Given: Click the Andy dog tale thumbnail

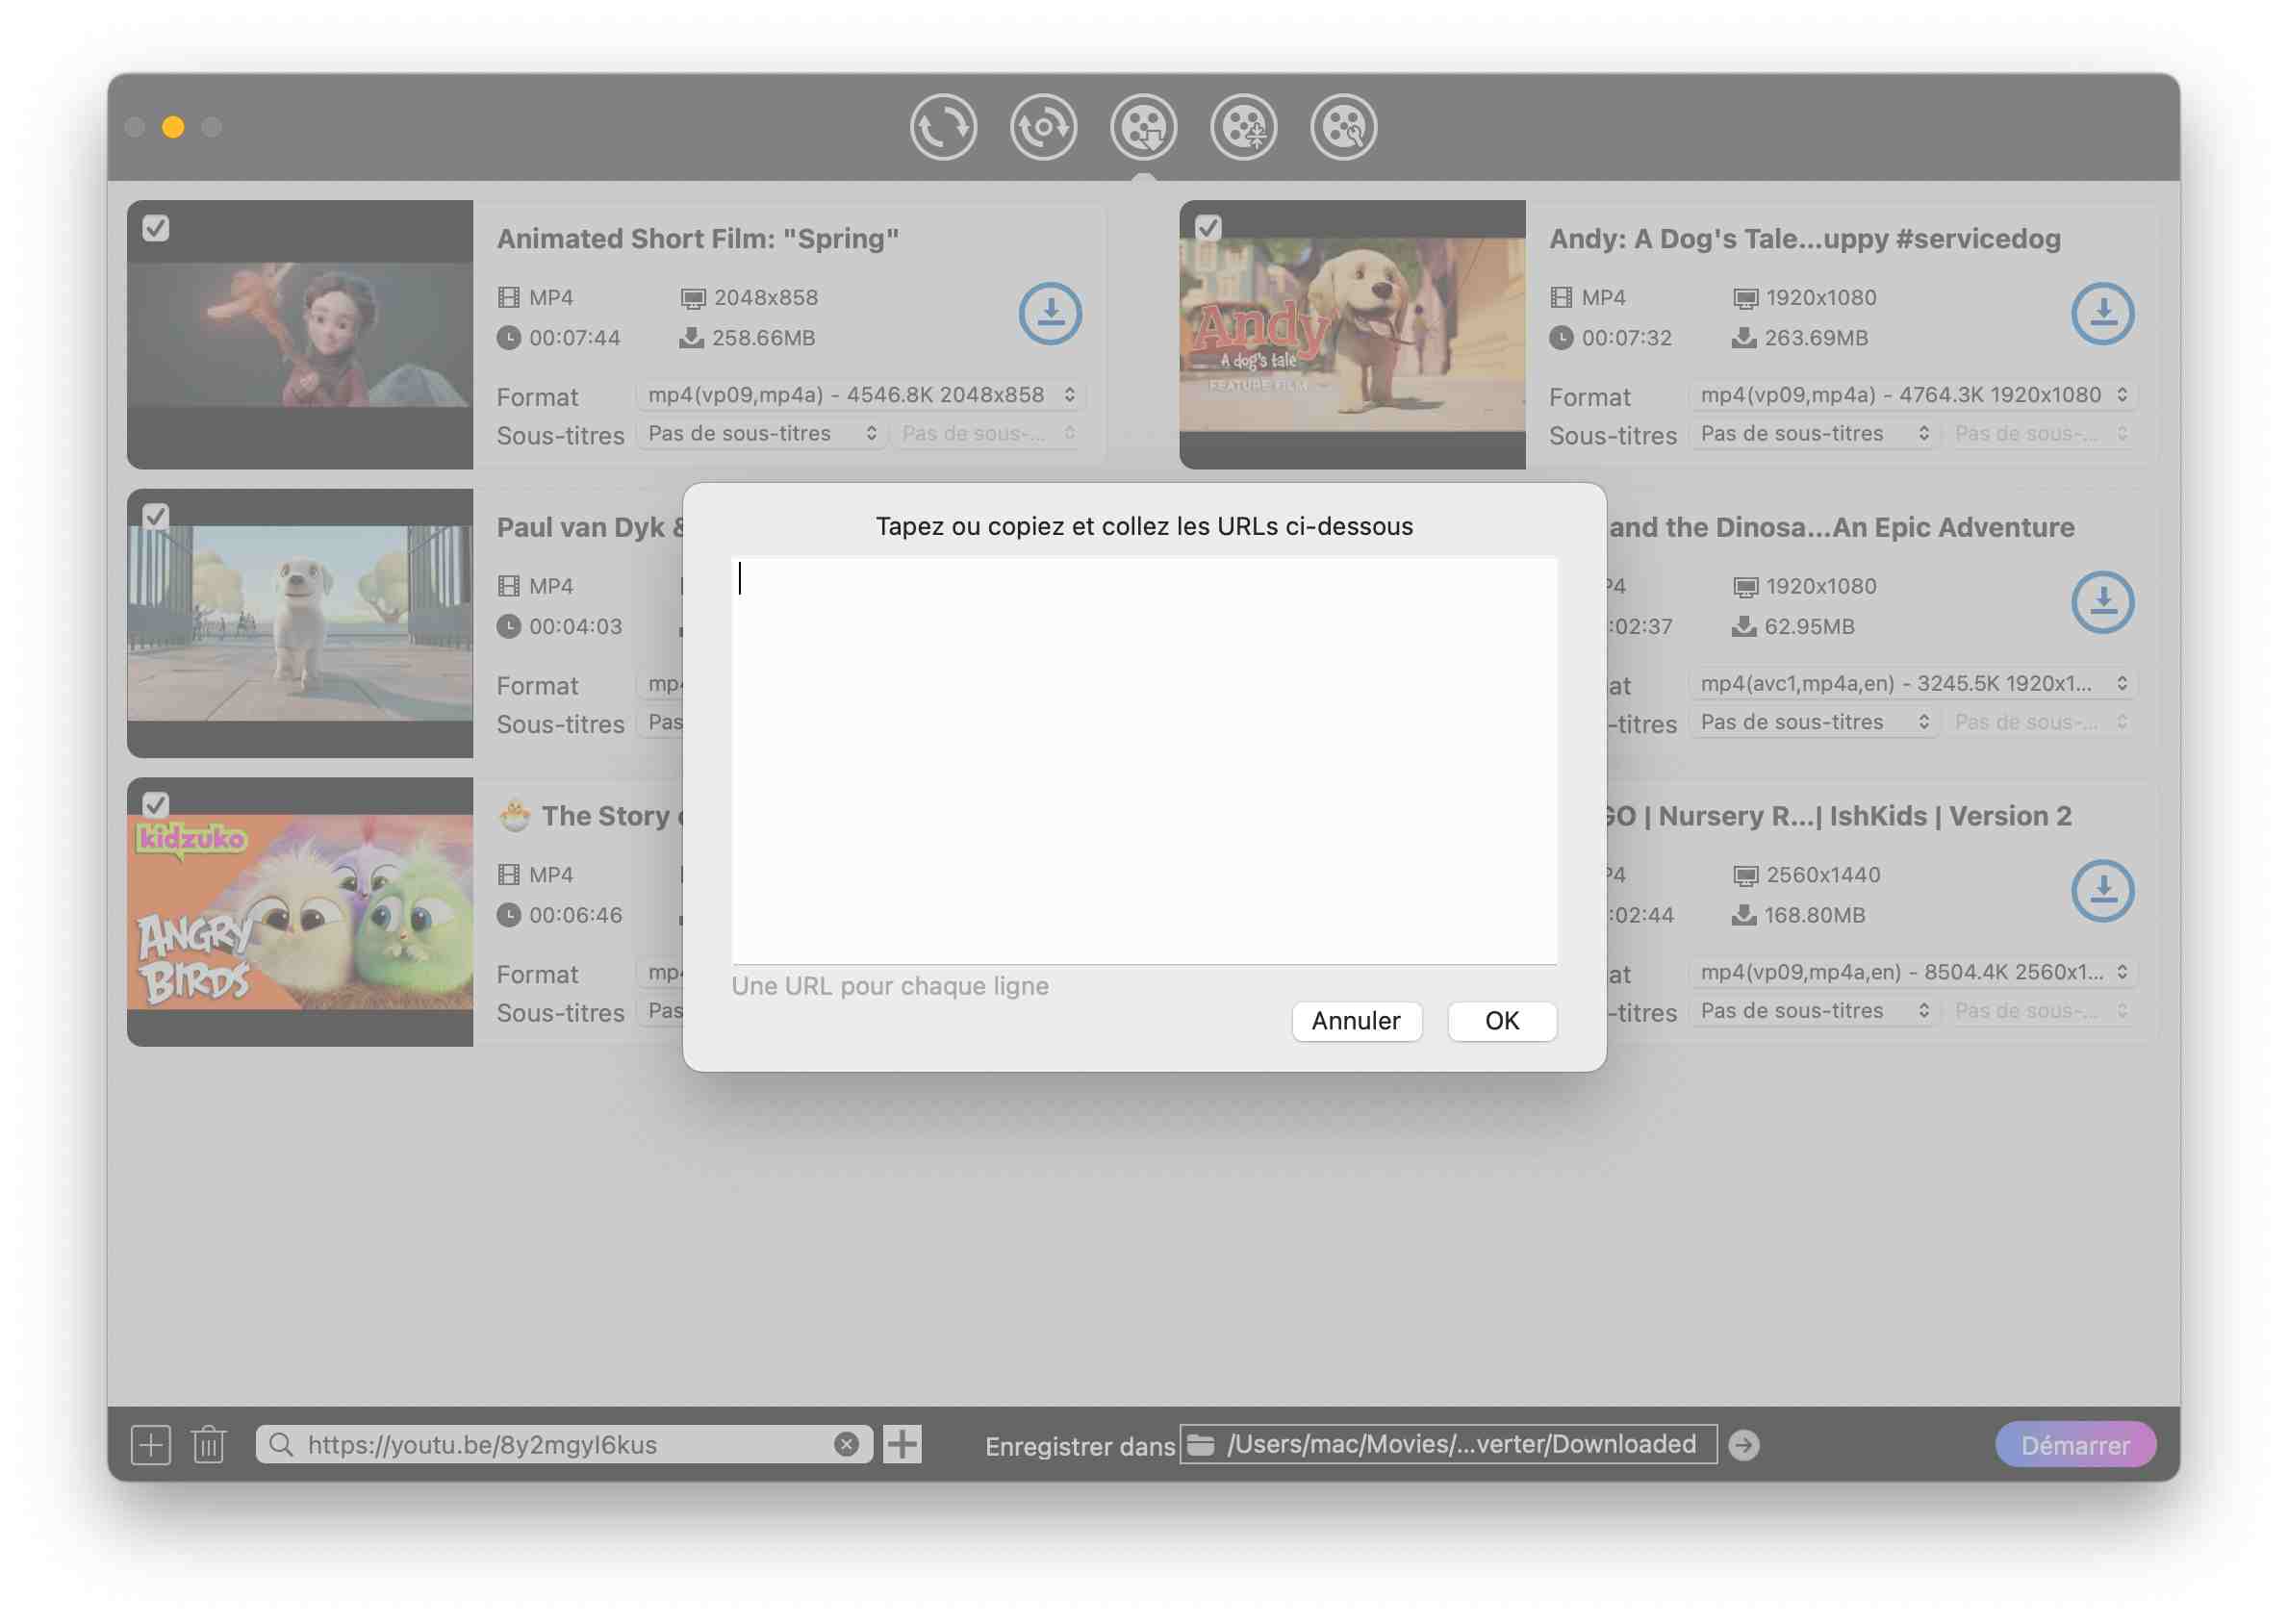Looking at the screenshot, I should [x=1352, y=335].
